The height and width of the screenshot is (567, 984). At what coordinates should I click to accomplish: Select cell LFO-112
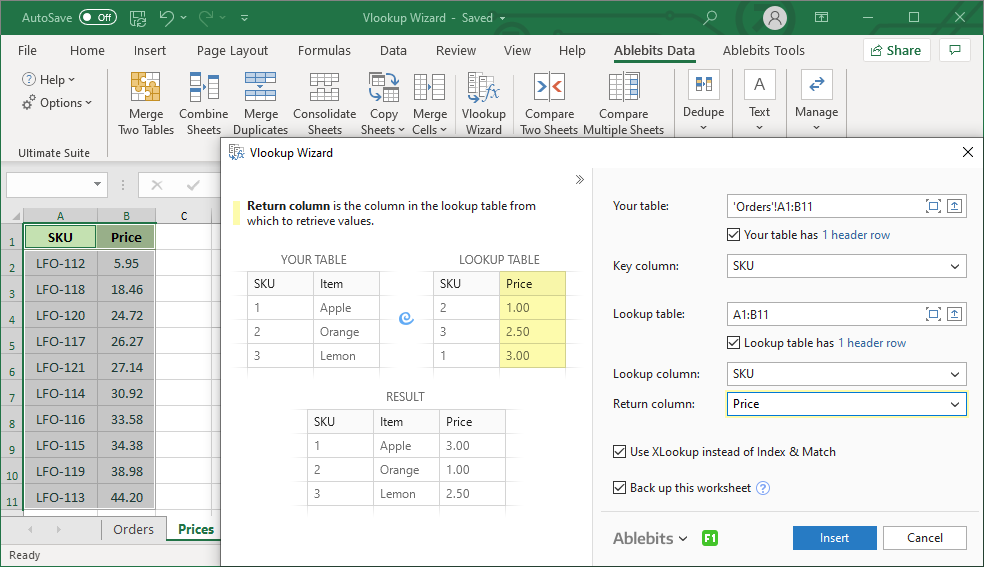(x=60, y=263)
